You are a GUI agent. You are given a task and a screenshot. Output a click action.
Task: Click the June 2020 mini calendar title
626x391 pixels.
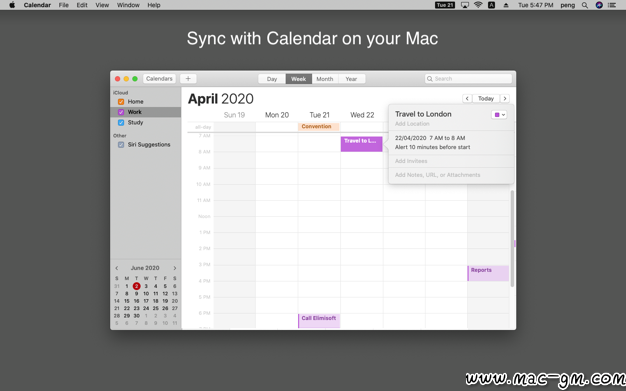[145, 268]
